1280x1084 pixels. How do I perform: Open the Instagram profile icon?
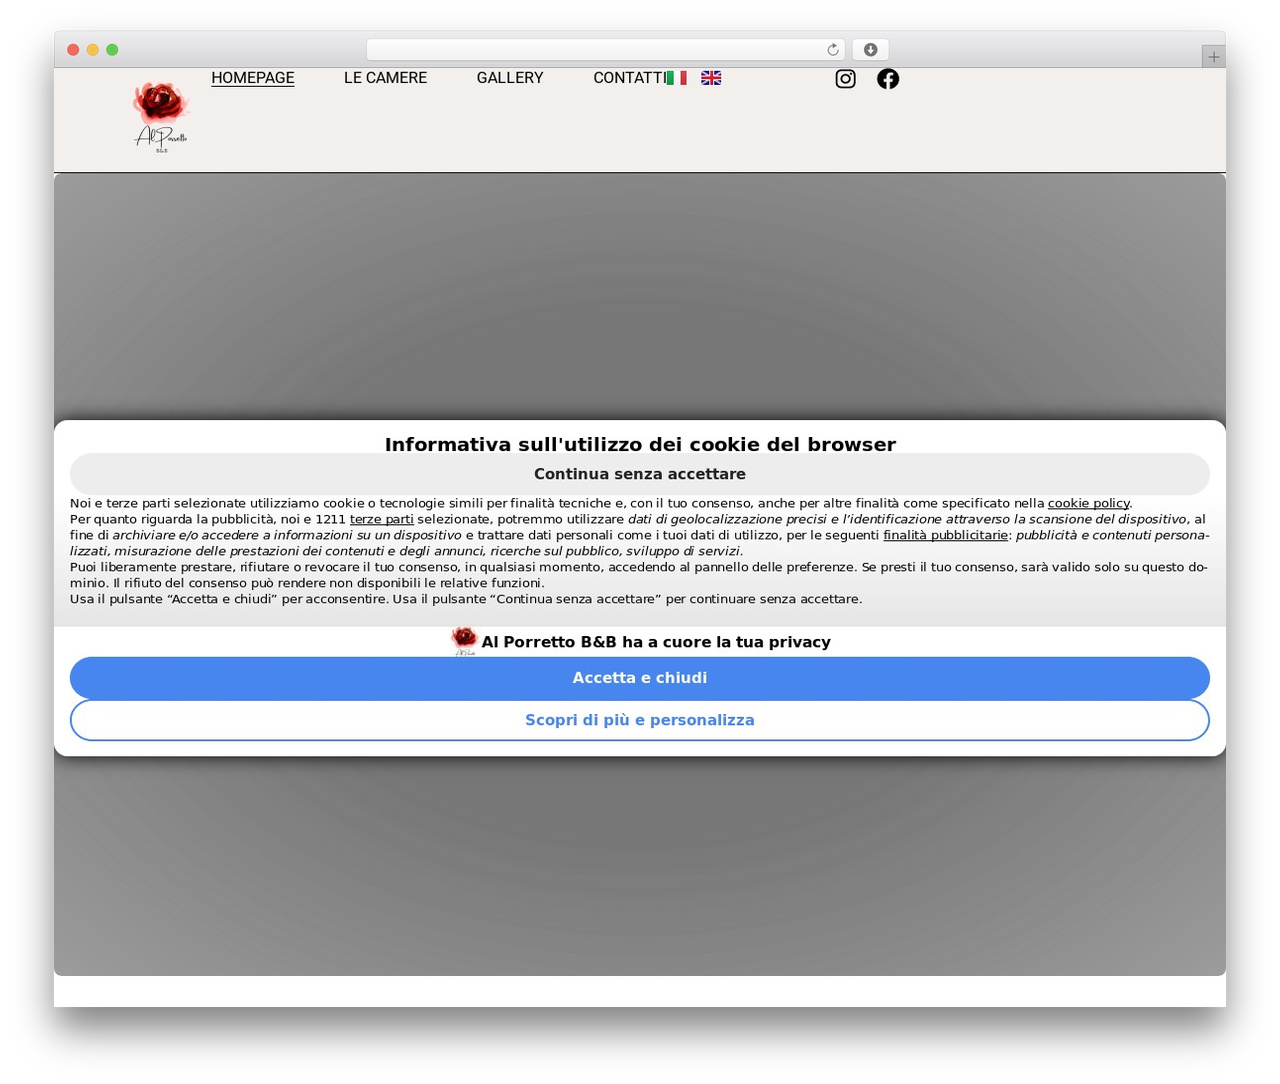[x=845, y=79]
